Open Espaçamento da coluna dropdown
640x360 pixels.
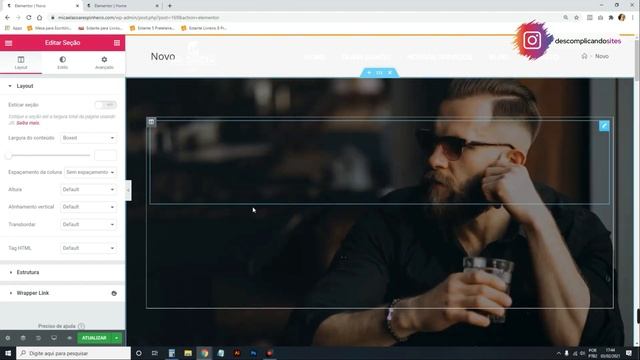pyautogui.click(x=90, y=172)
